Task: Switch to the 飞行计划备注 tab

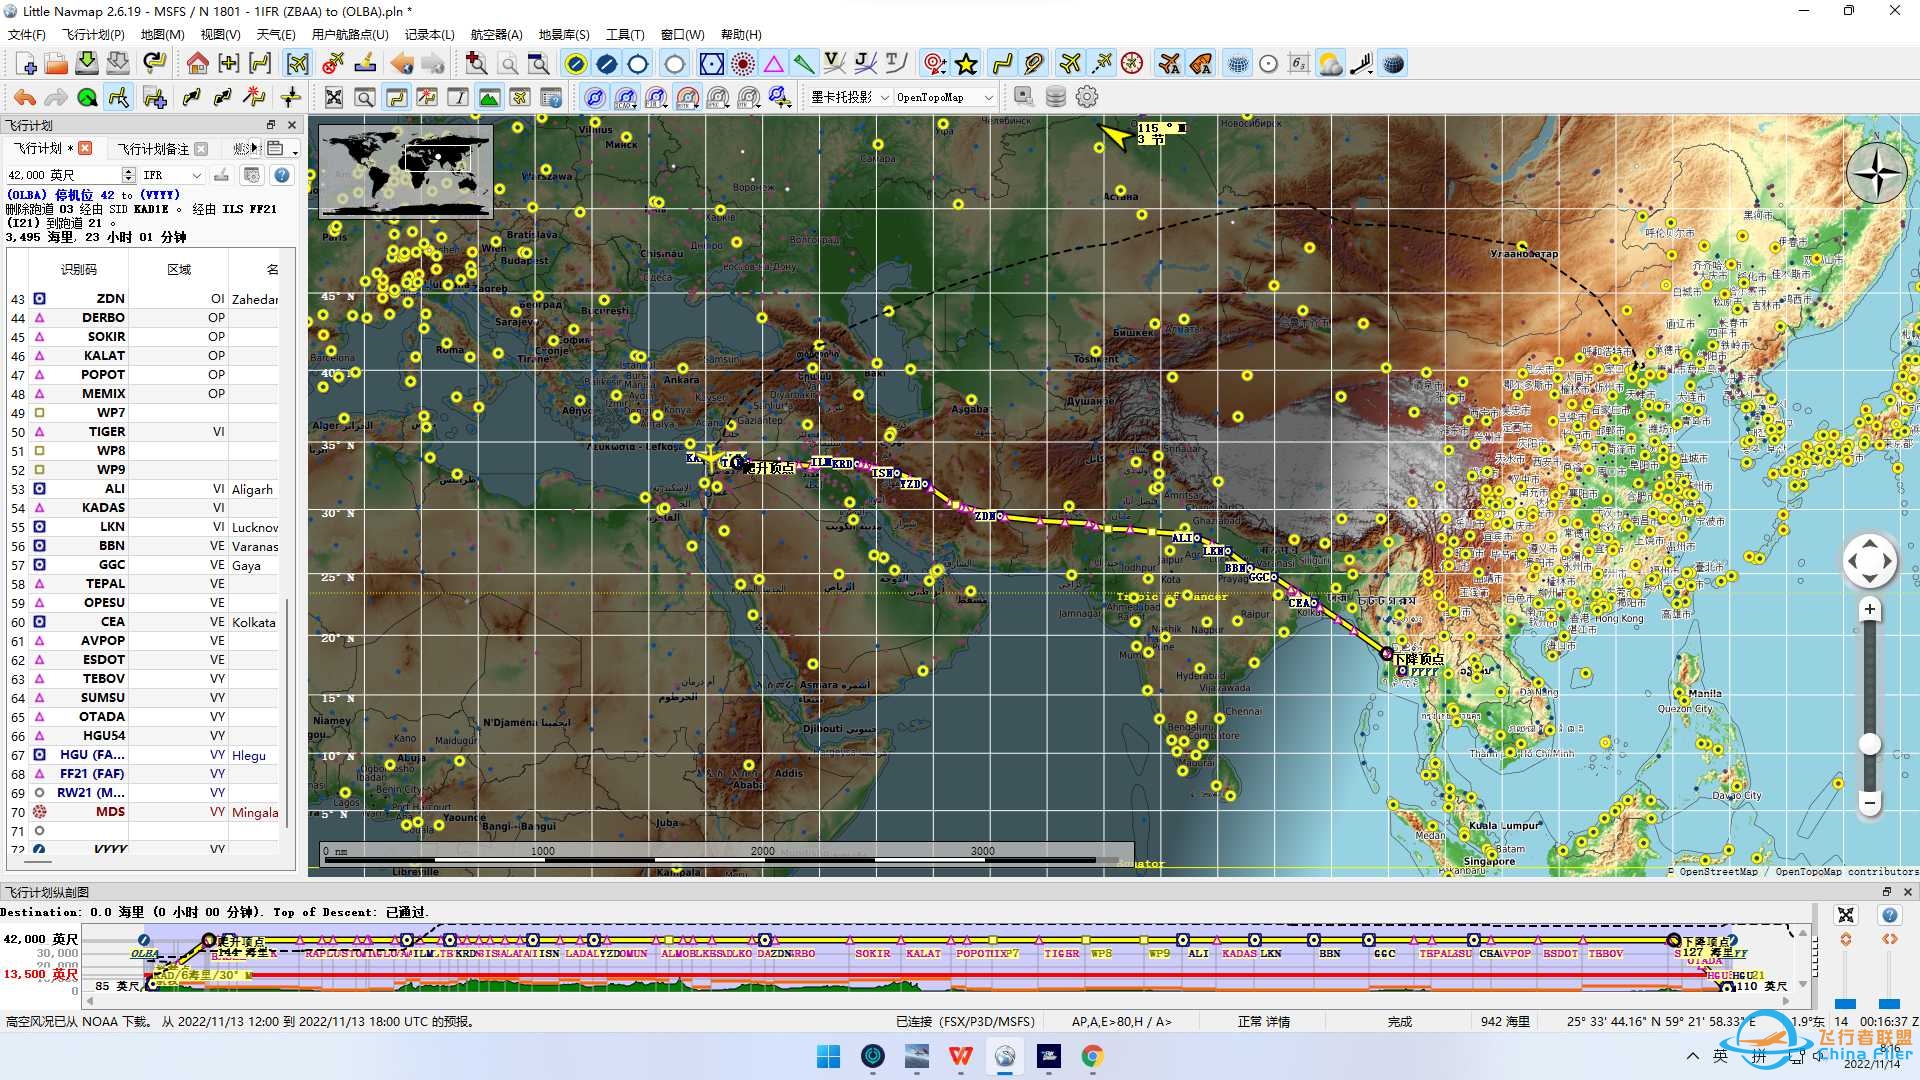Action: pyautogui.click(x=152, y=148)
